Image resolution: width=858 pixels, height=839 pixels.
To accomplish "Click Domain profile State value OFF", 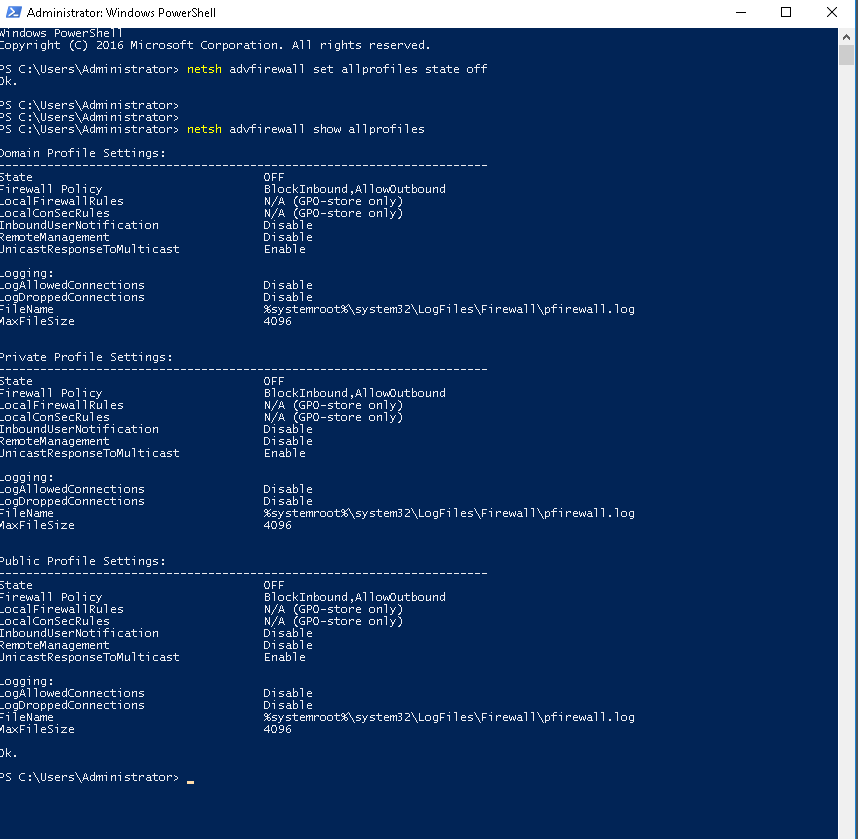I will (x=274, y=177).
